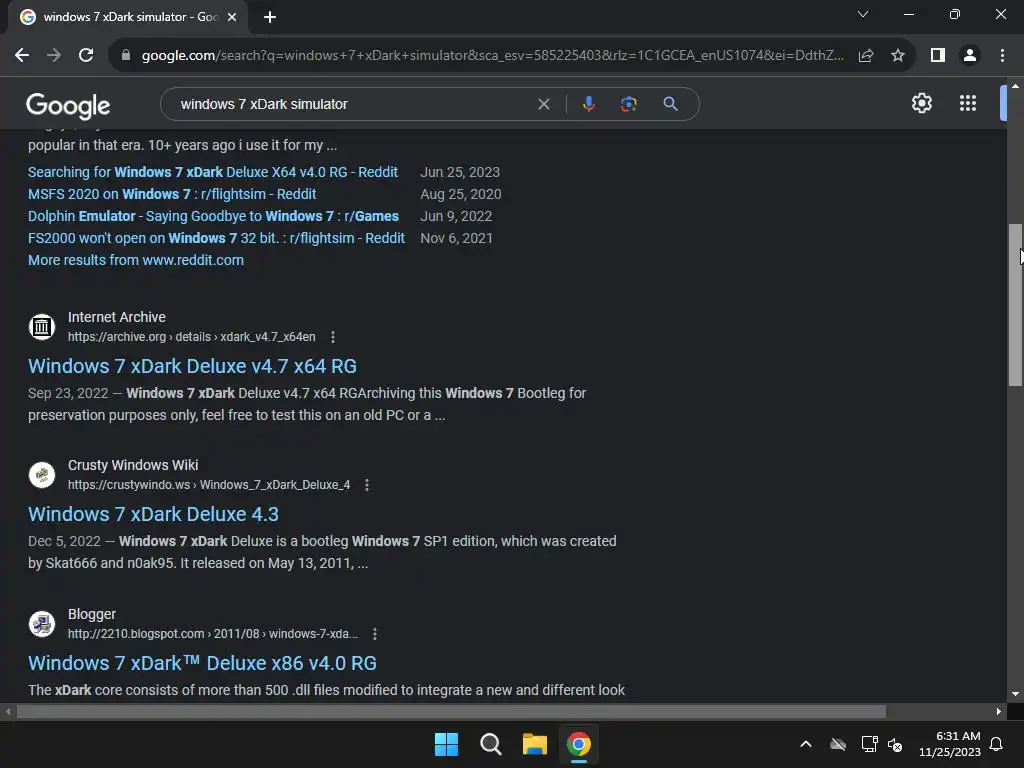
Task: Open Chrome side panel
Action: click(938, 56)
